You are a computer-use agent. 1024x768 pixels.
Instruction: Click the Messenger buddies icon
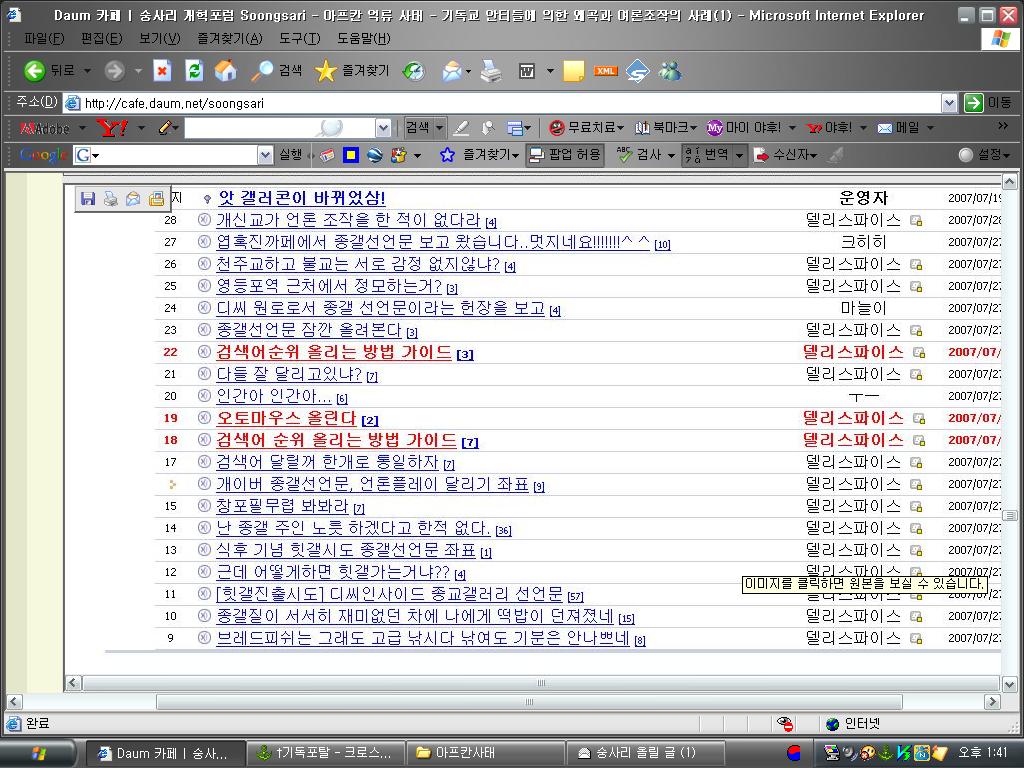coord(670,70)
